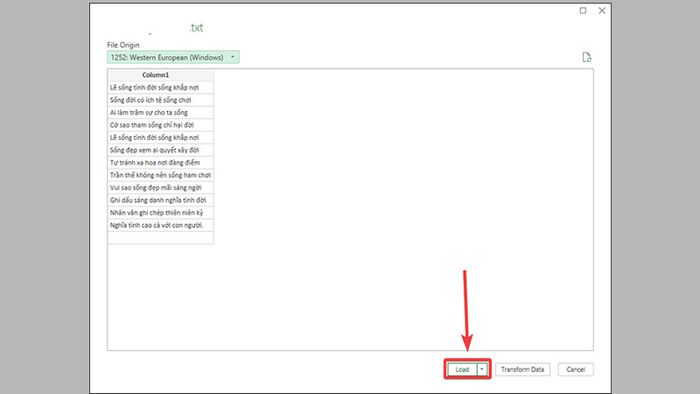Image resolution: width=700 pixels, height=394 pixels.
Task: Select row 'Sống đẹp xem ai quyết xây đời'
Action: tap(160, 150)
